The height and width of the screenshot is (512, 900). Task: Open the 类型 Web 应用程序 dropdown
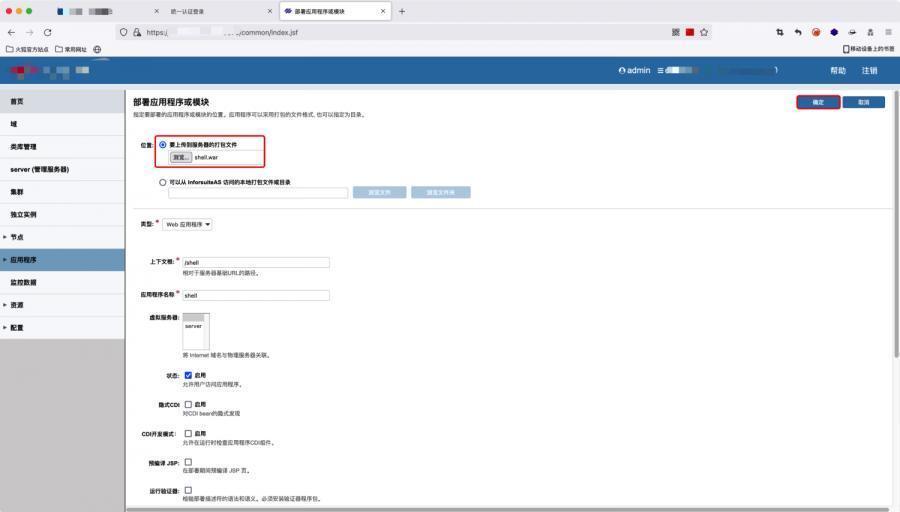click(188, 225)
